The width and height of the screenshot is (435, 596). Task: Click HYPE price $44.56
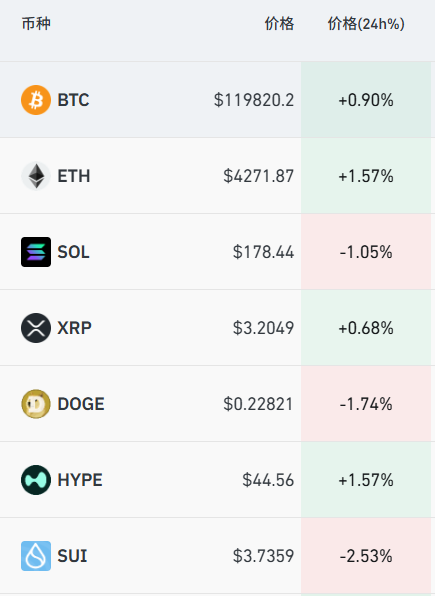[x=268, y=480]
